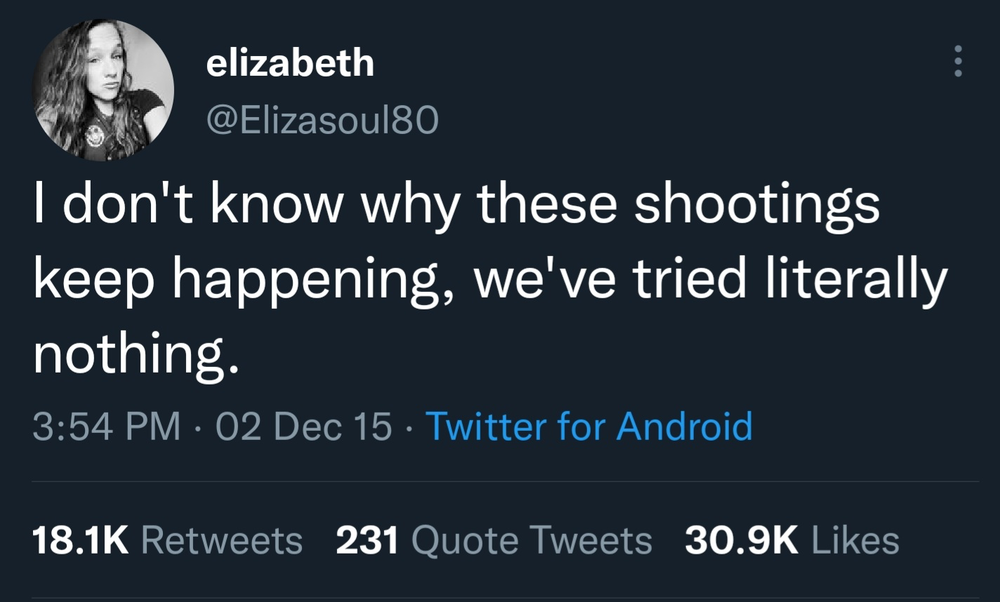Click the "231" quote tweet count
The width and height of the screenshot is (1000, 602).
(367, 540)
